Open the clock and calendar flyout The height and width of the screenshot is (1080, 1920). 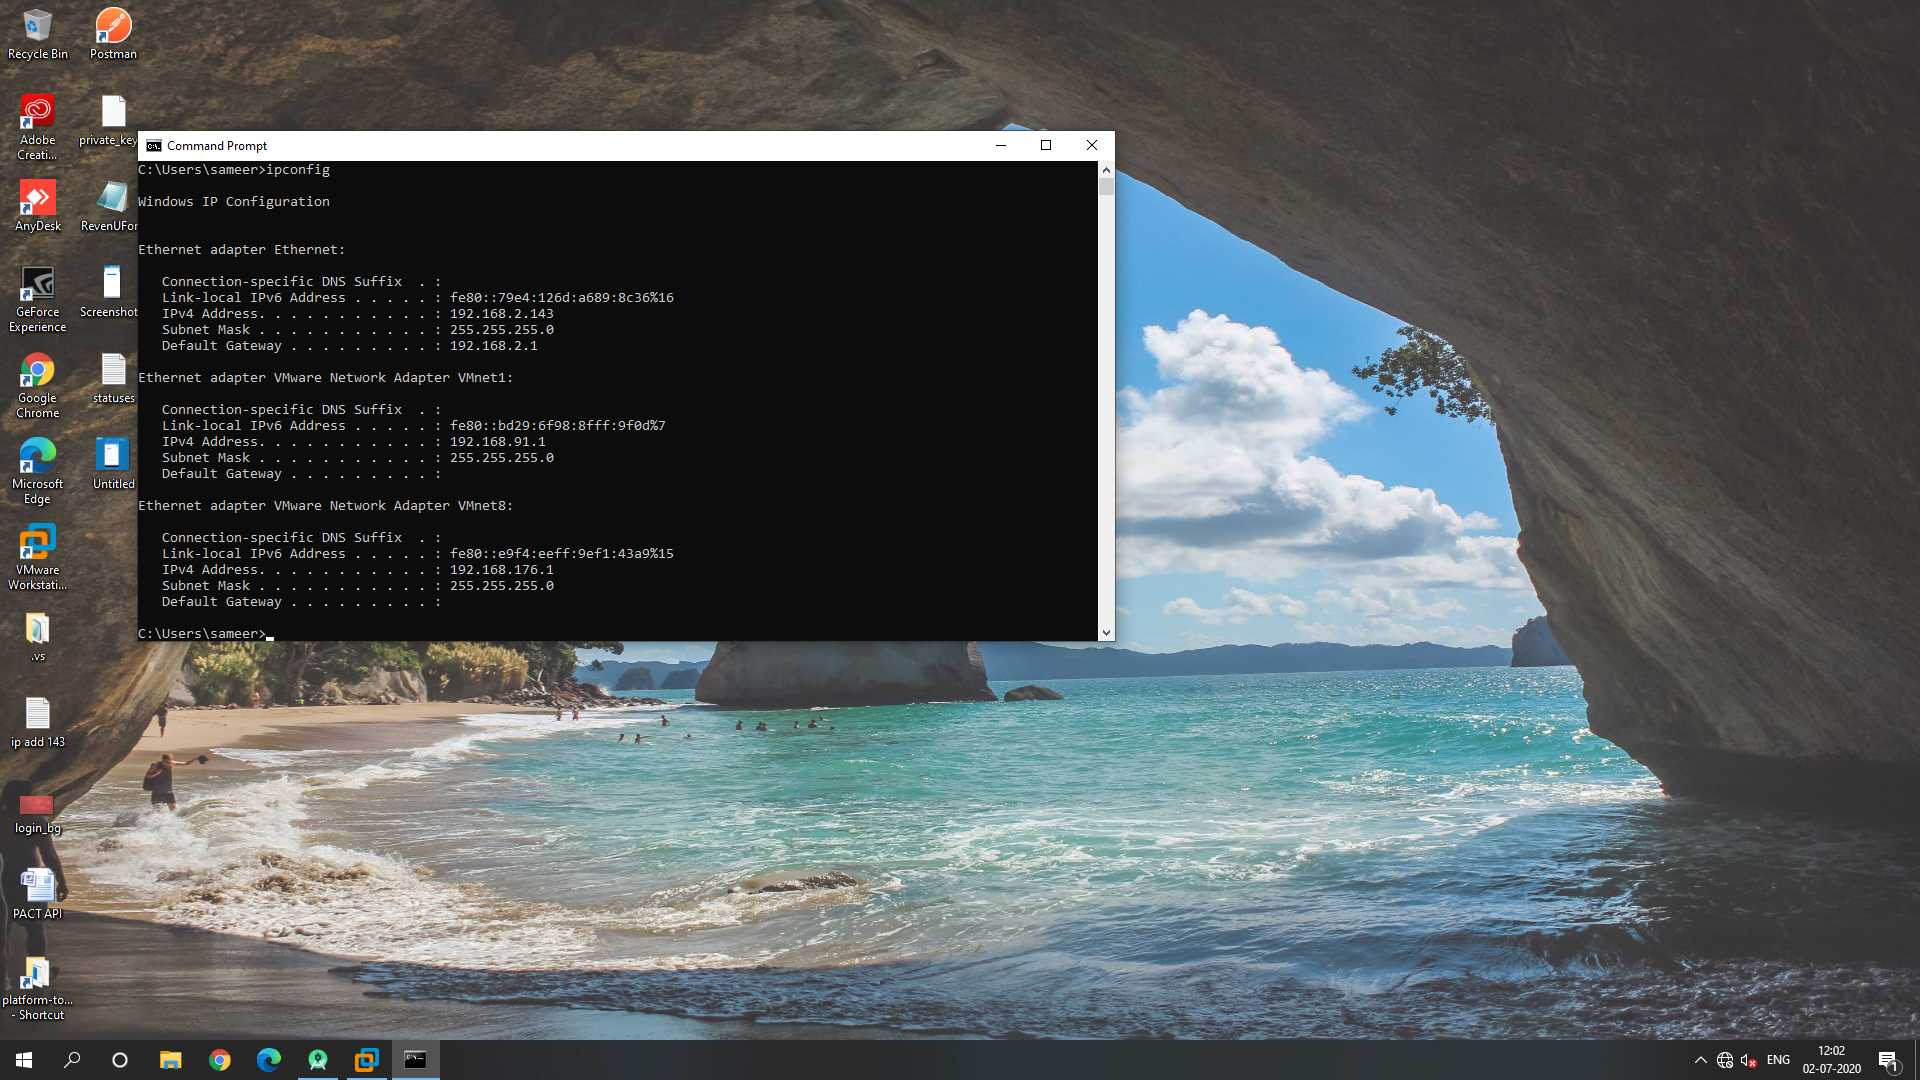(x=1831, y=1060)
